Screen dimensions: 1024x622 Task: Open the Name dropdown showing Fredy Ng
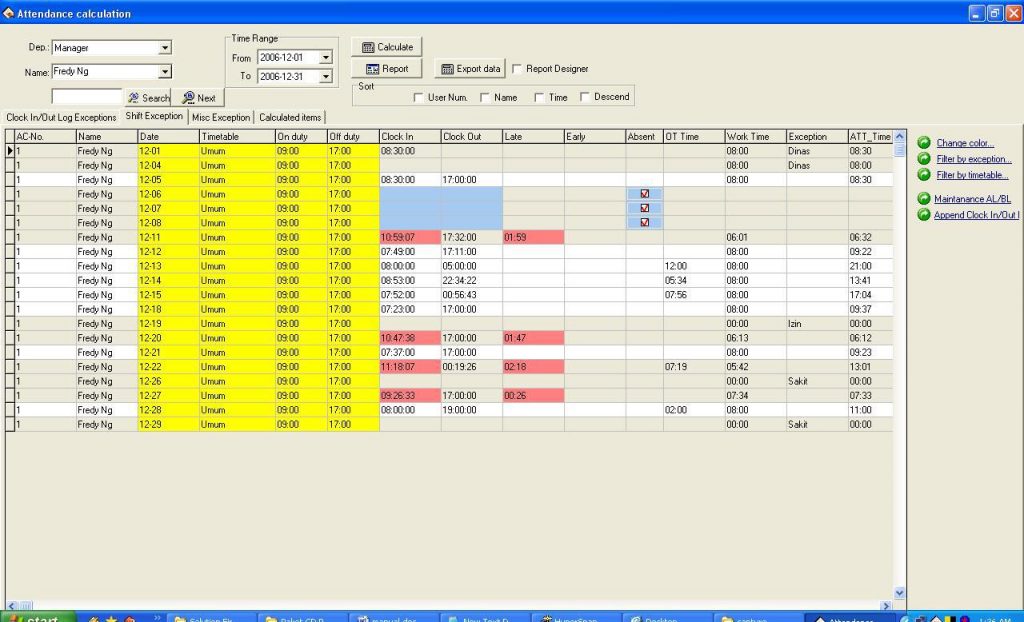(x=167, y=71)
